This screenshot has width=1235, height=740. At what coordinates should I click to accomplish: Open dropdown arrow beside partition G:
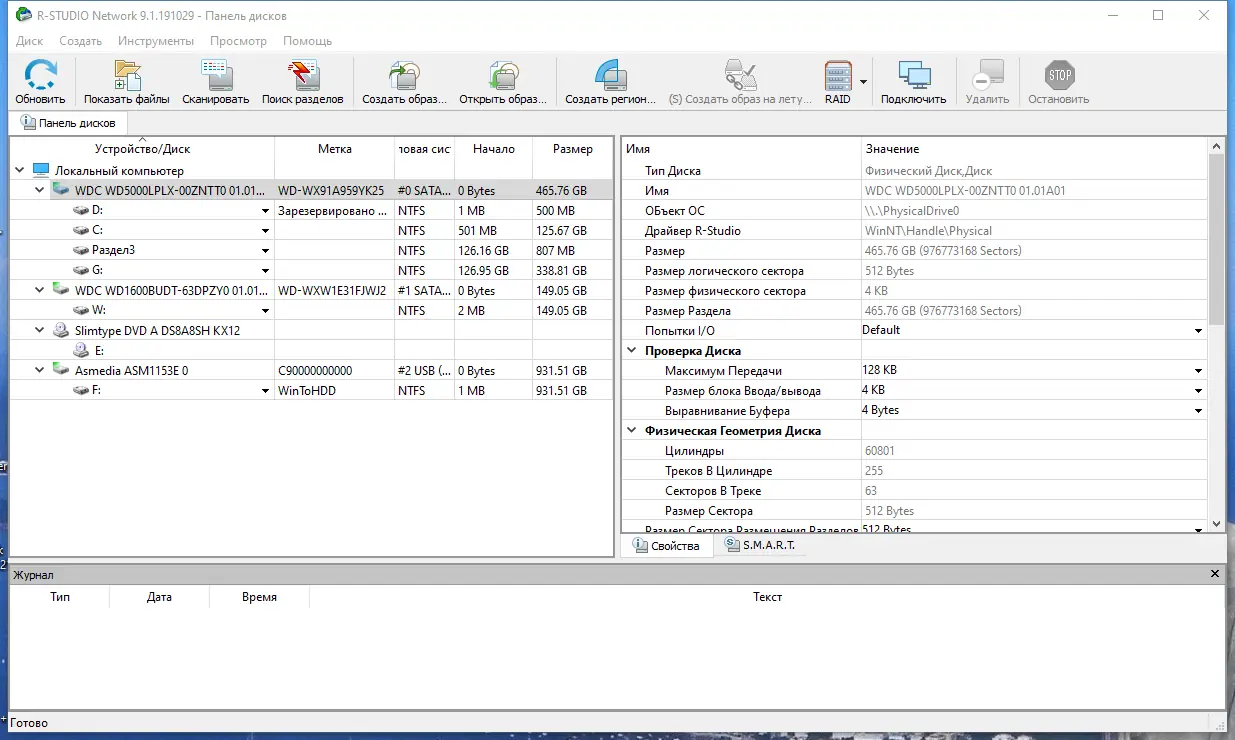[x=266, y=271]
